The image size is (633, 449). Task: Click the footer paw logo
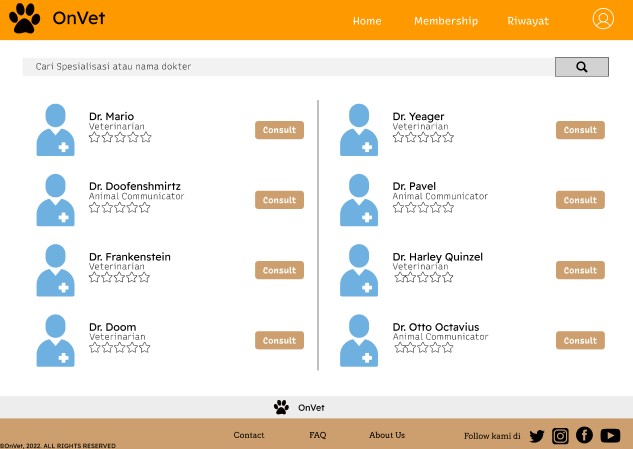tap(281, 407)
